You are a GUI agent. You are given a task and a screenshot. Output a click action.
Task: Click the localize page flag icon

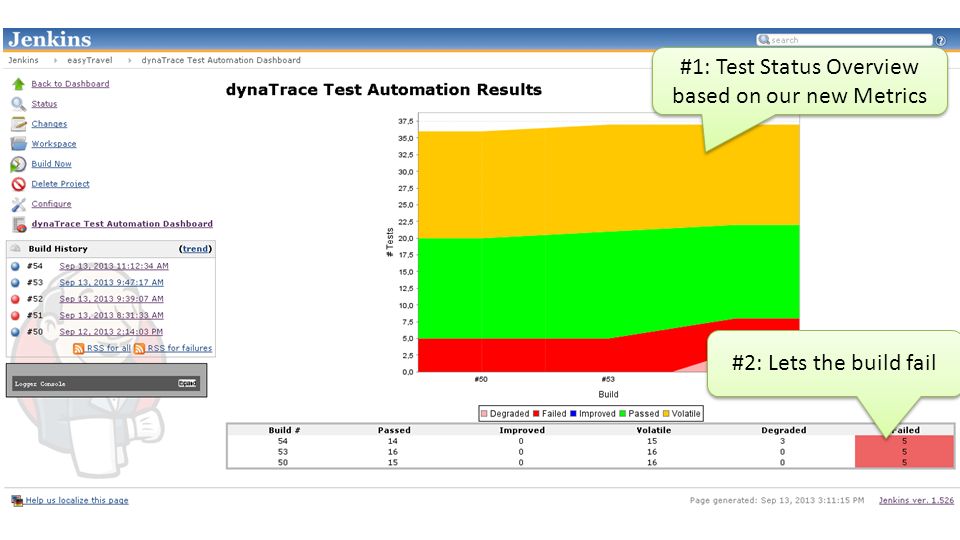pos(17,501)
